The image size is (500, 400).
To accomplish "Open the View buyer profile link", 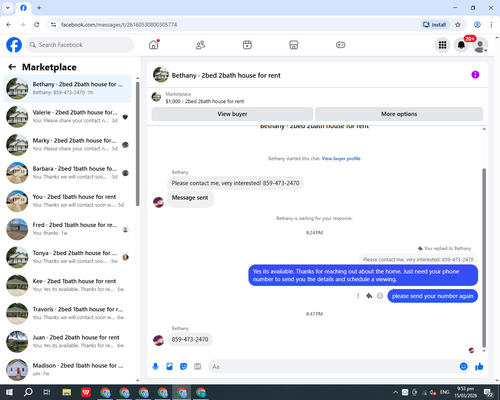I will [341, 159].
